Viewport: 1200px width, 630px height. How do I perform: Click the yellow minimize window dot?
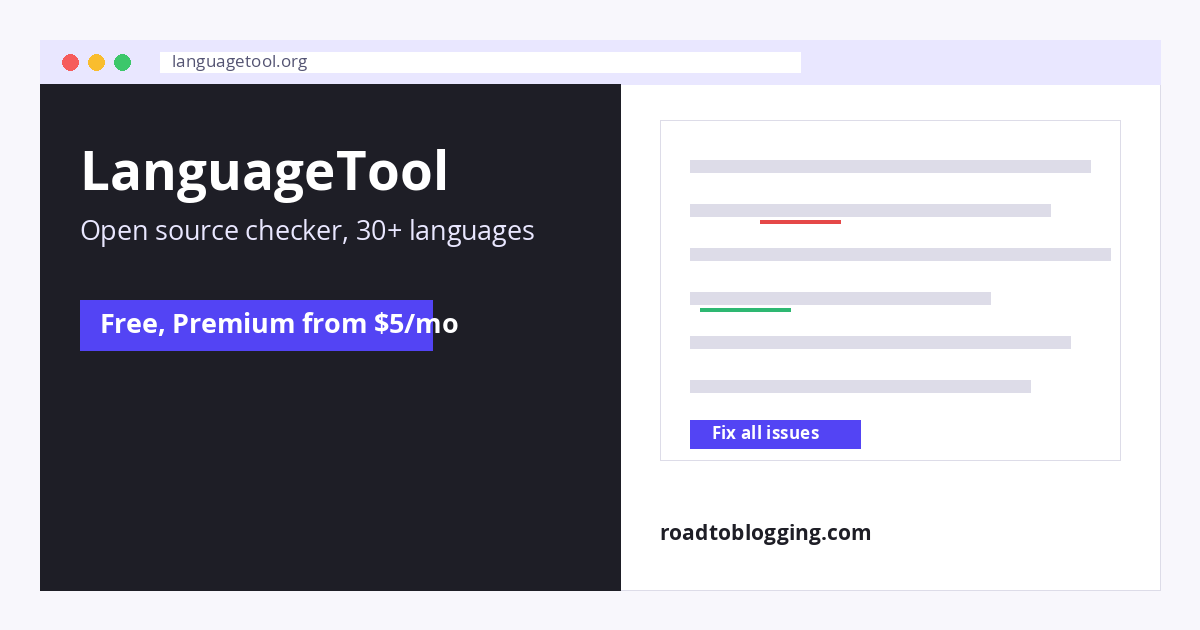coord(96,62)
